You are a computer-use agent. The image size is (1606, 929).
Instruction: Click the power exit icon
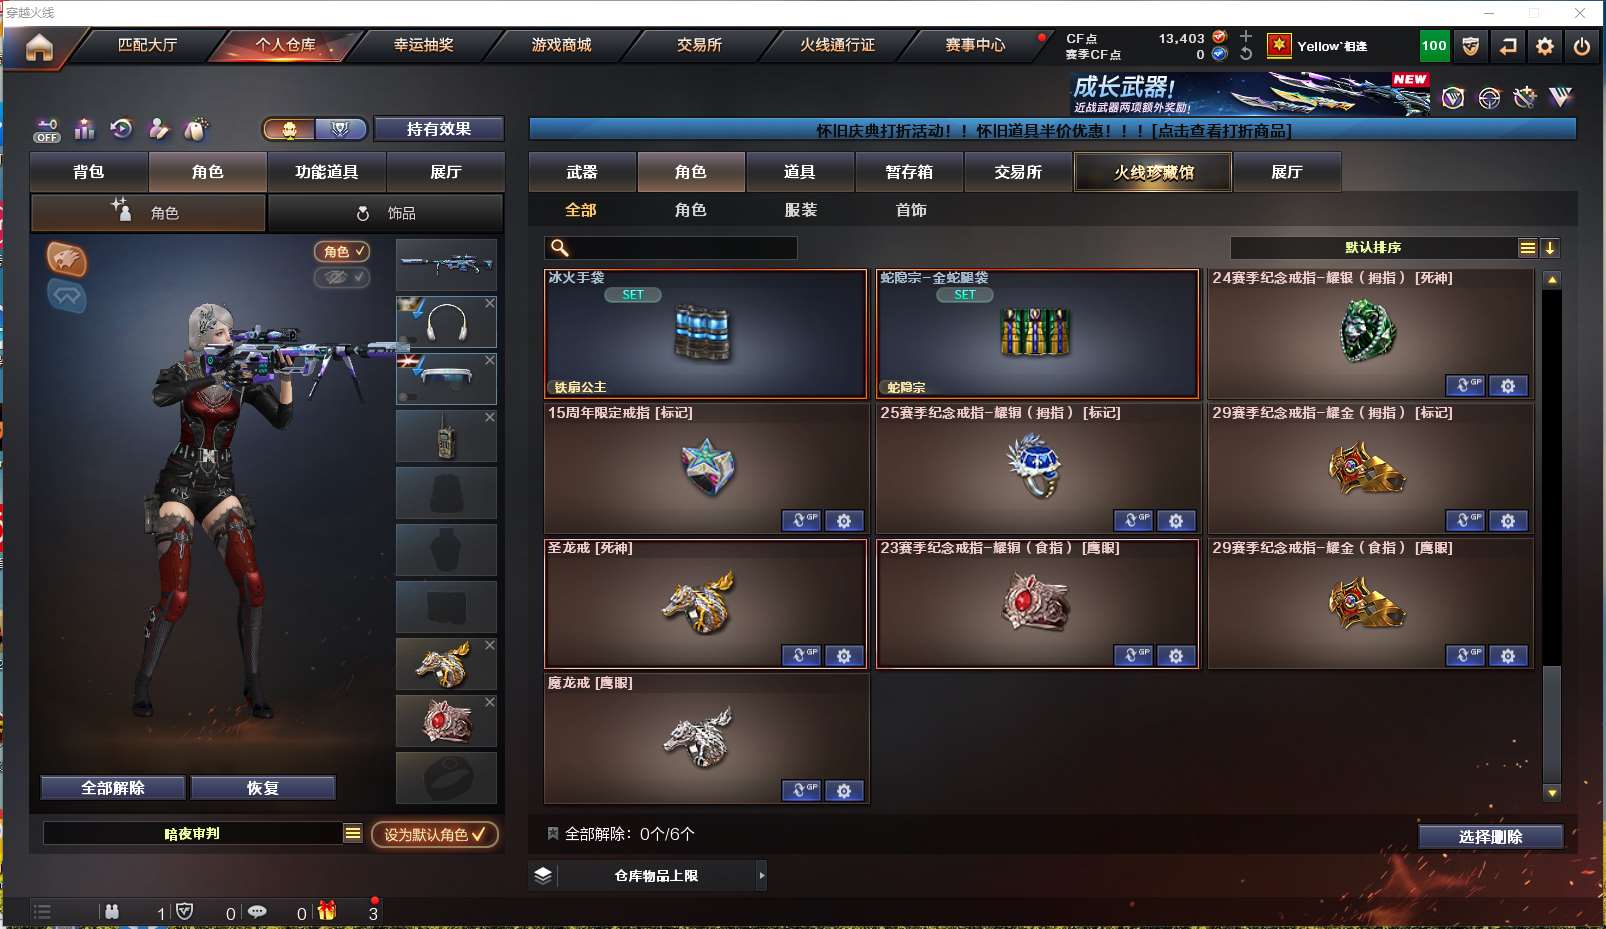coord(1582,46)
